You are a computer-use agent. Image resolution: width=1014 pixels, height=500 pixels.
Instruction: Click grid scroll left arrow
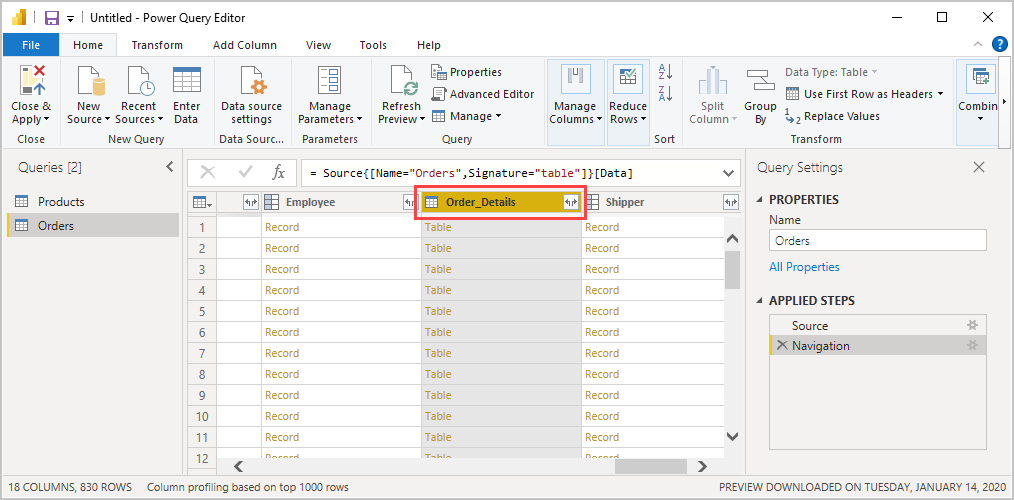(x=238, y=466)
